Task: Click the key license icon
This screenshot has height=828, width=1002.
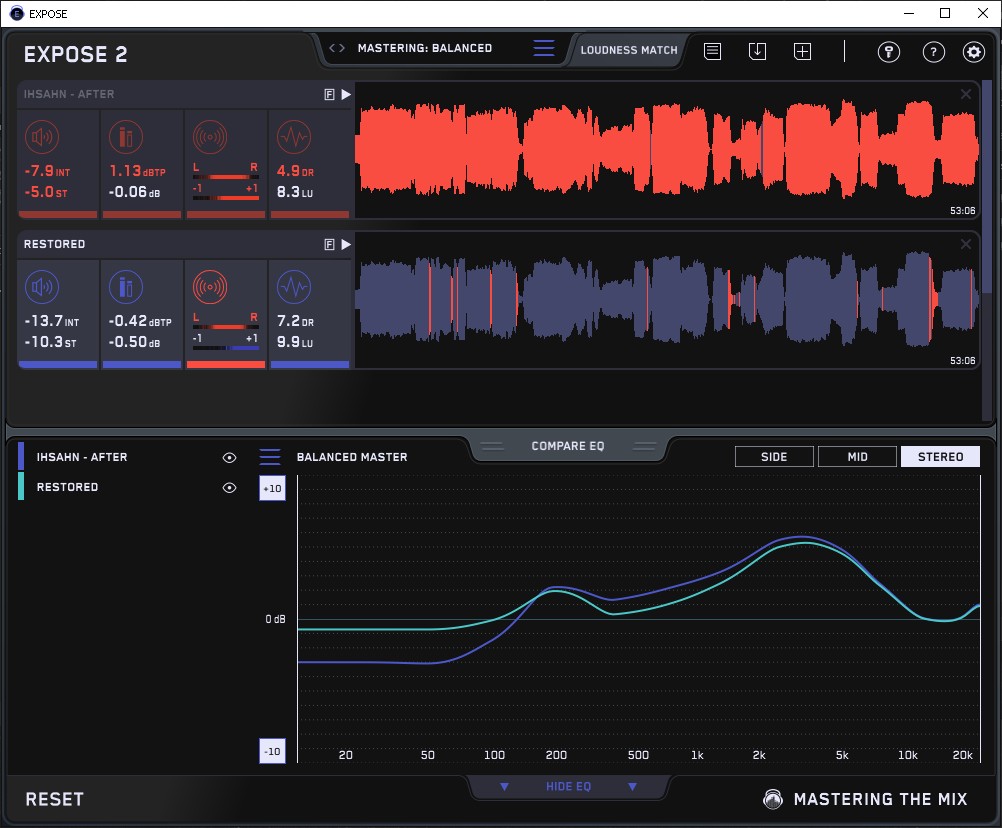Action: pyautogui.click(x=889, y=52)
